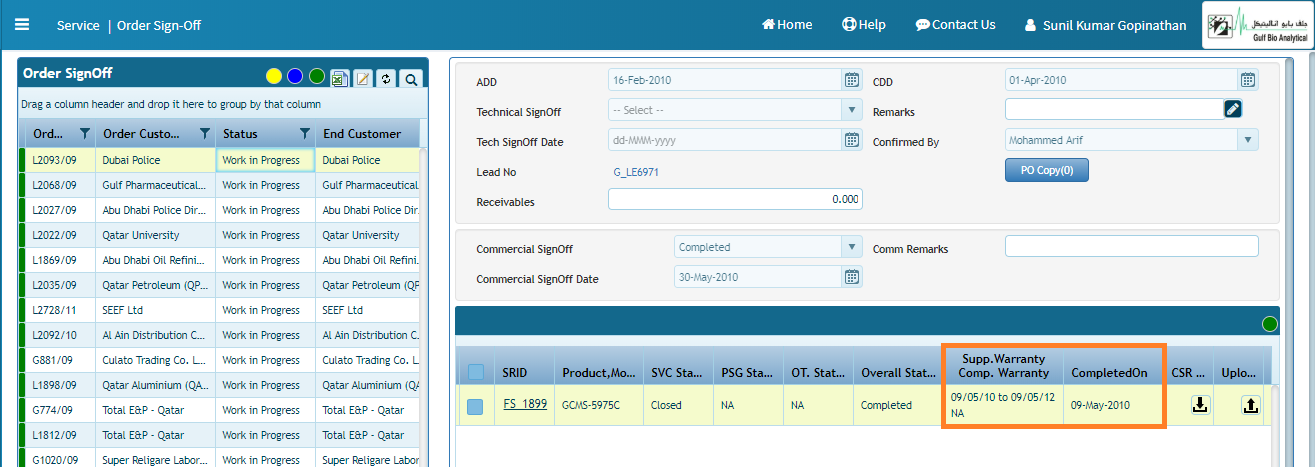Select the green status circle in Order SignOff header
The image size is (1315, 467).
pos(317,77)
